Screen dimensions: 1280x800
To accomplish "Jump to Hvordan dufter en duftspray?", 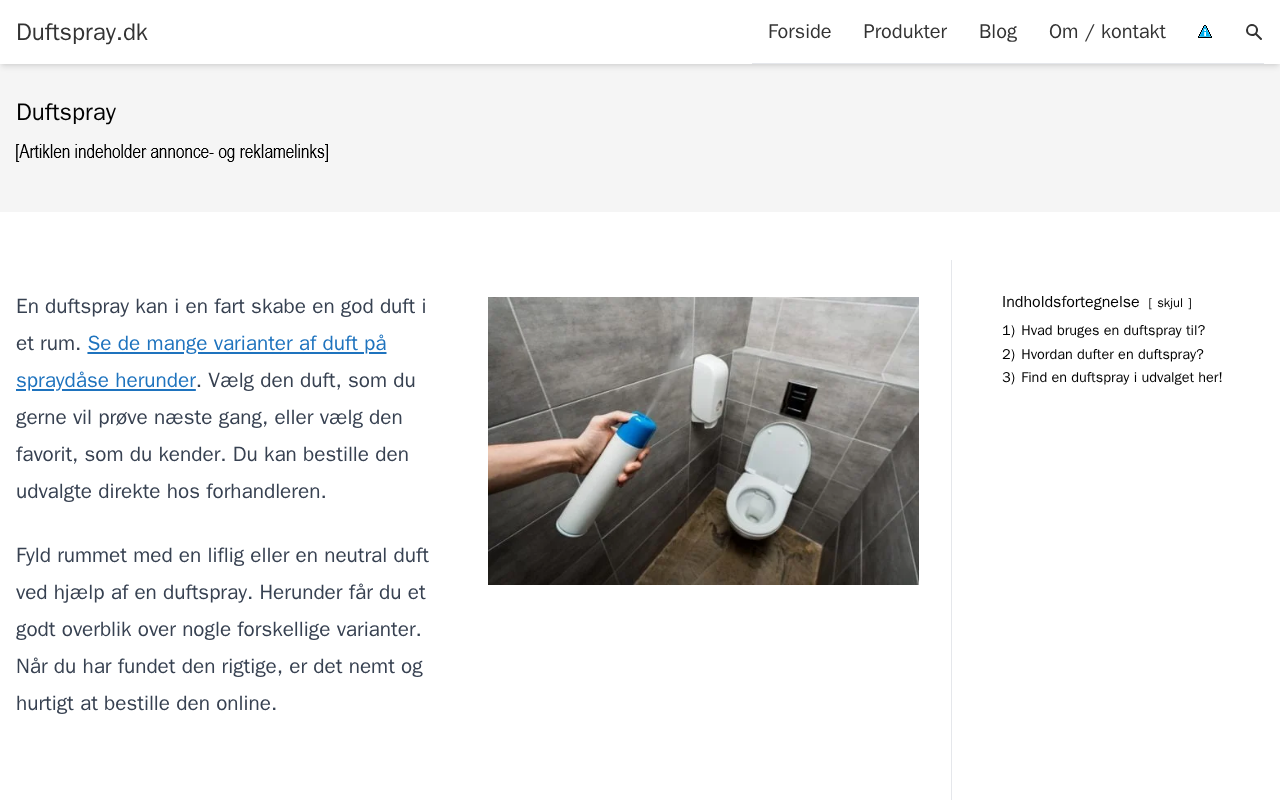I will (x=1112, y=354).
